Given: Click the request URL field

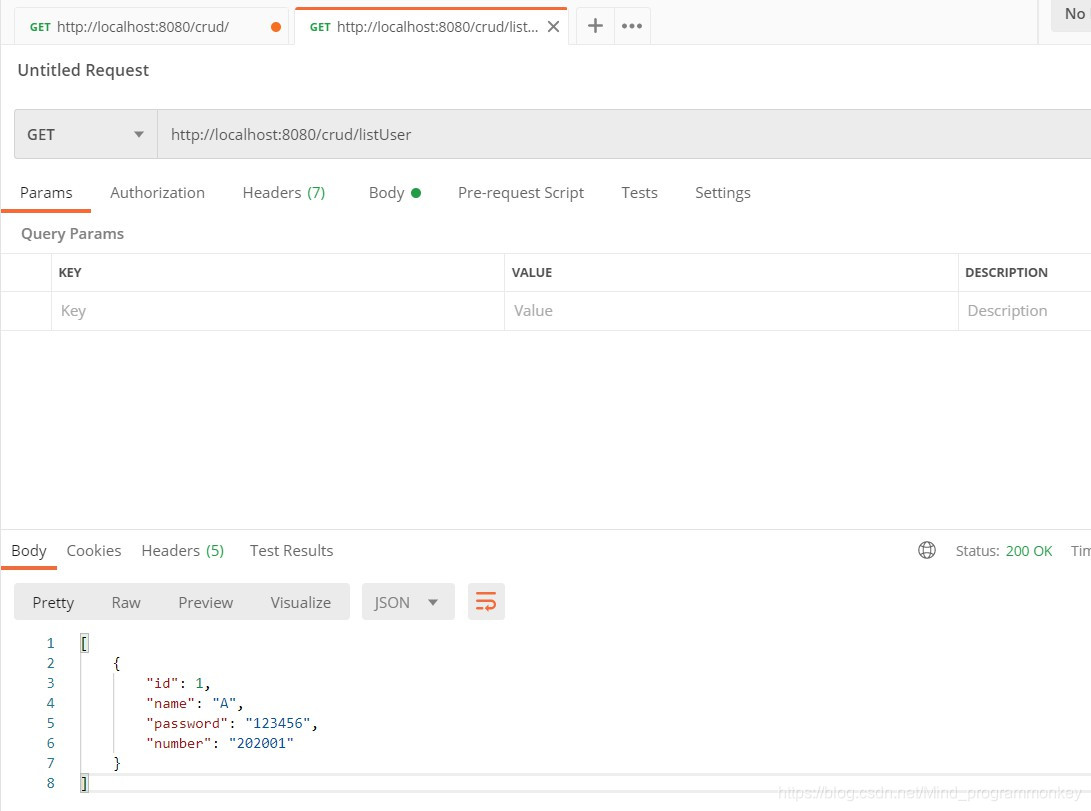Looking at the screenshot, I should [623, 134].
